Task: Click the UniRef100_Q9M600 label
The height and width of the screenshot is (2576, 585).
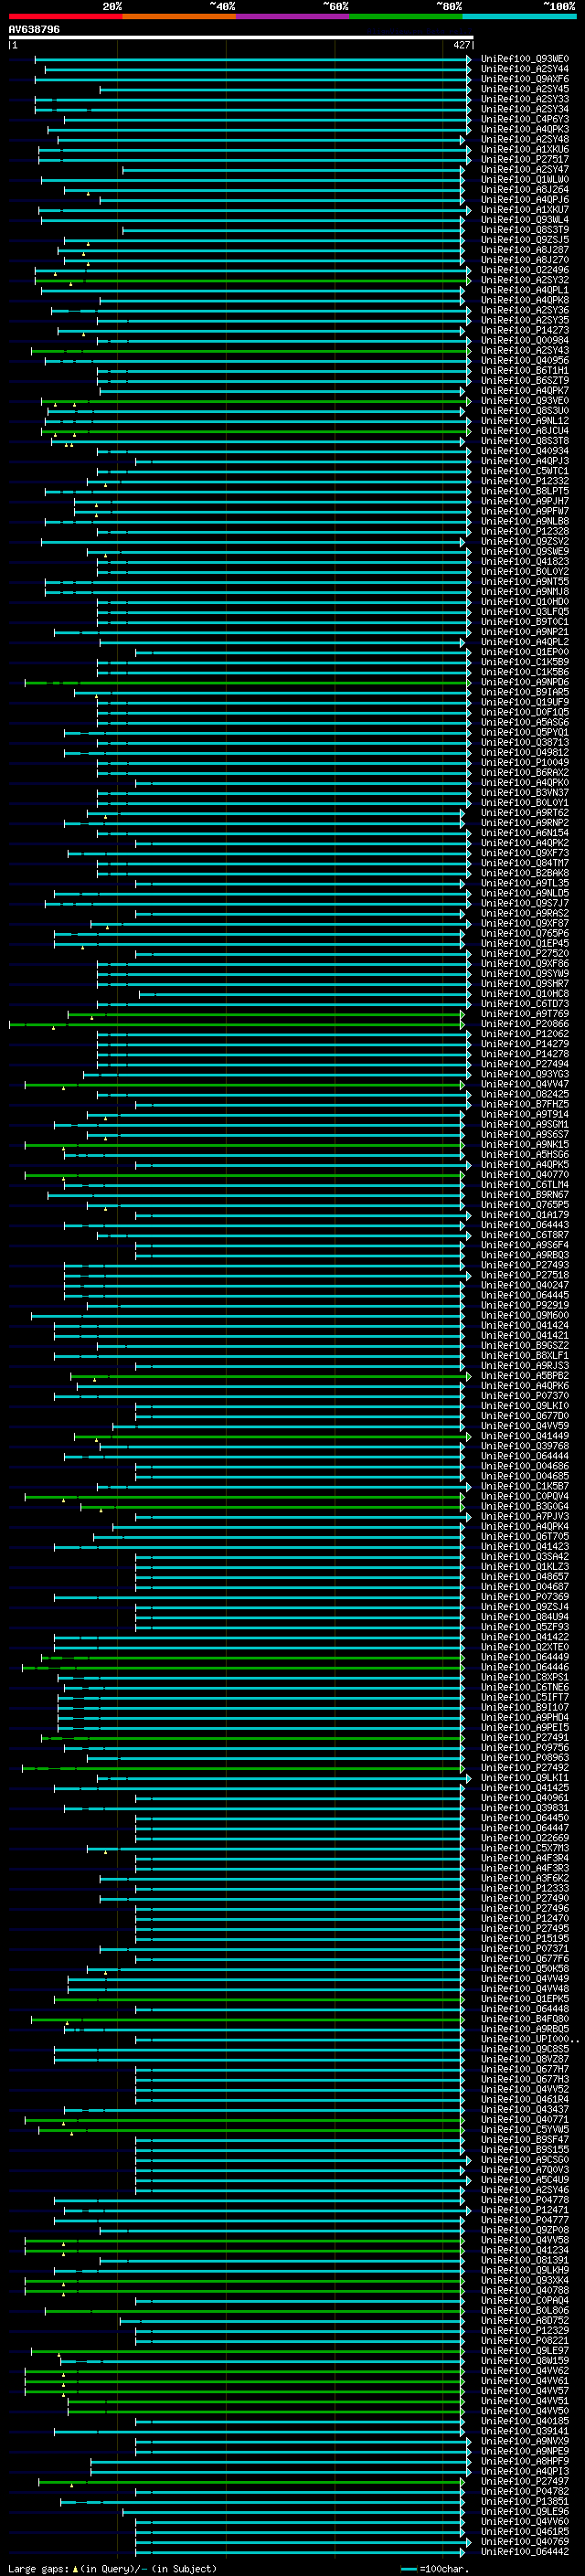Action: coord(525,1315)
